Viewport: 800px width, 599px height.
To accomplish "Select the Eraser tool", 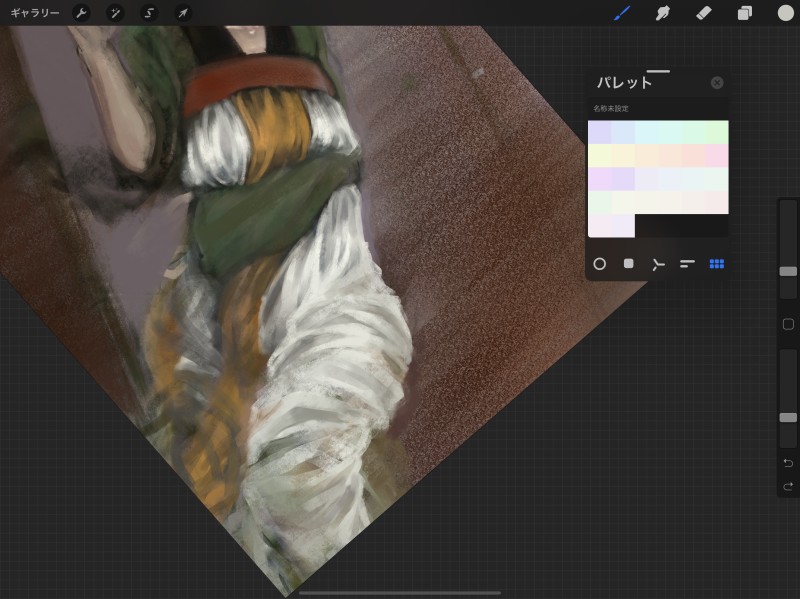I will [704, 13].
